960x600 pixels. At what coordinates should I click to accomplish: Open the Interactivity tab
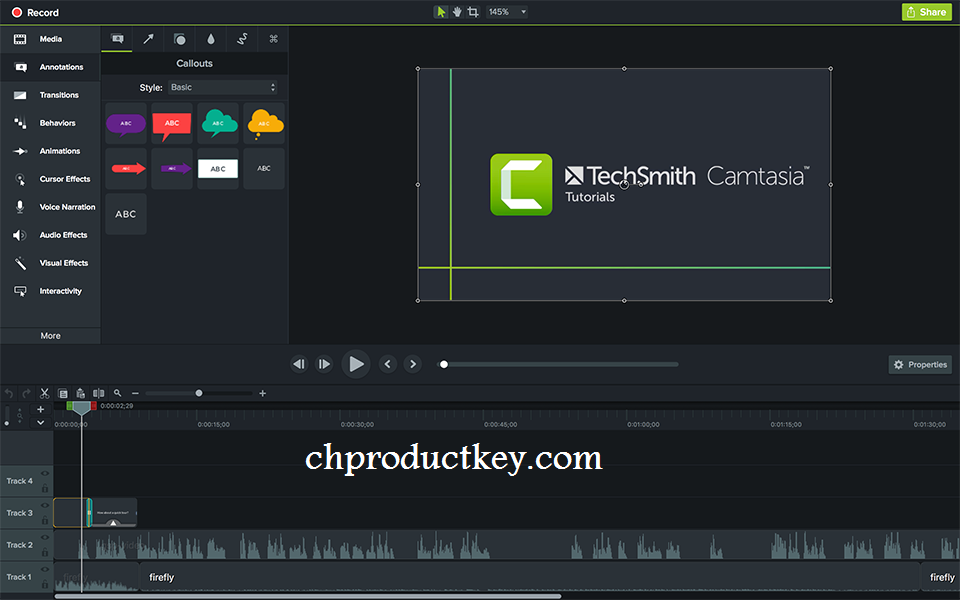50,291
